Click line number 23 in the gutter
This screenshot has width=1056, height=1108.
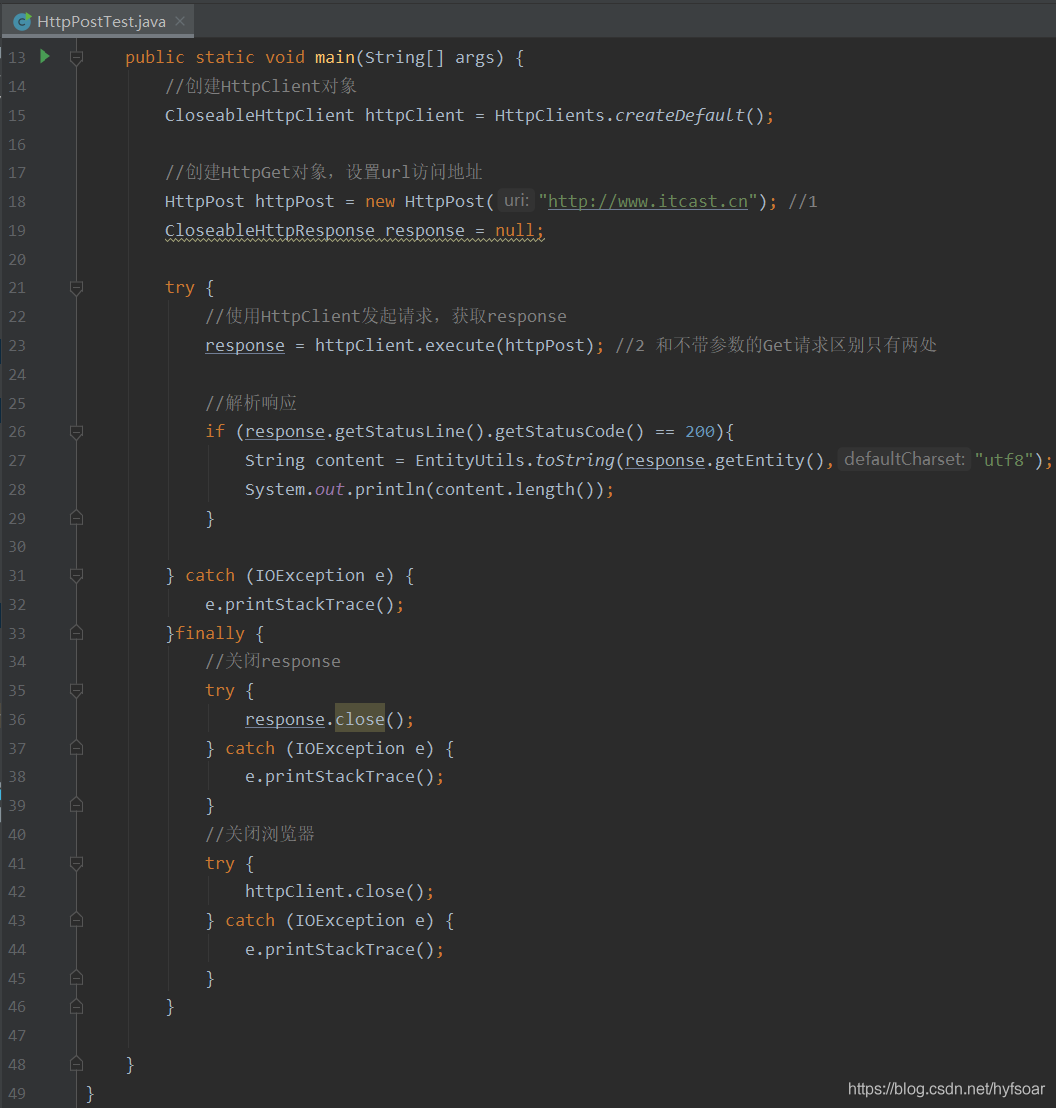(17, 346)
